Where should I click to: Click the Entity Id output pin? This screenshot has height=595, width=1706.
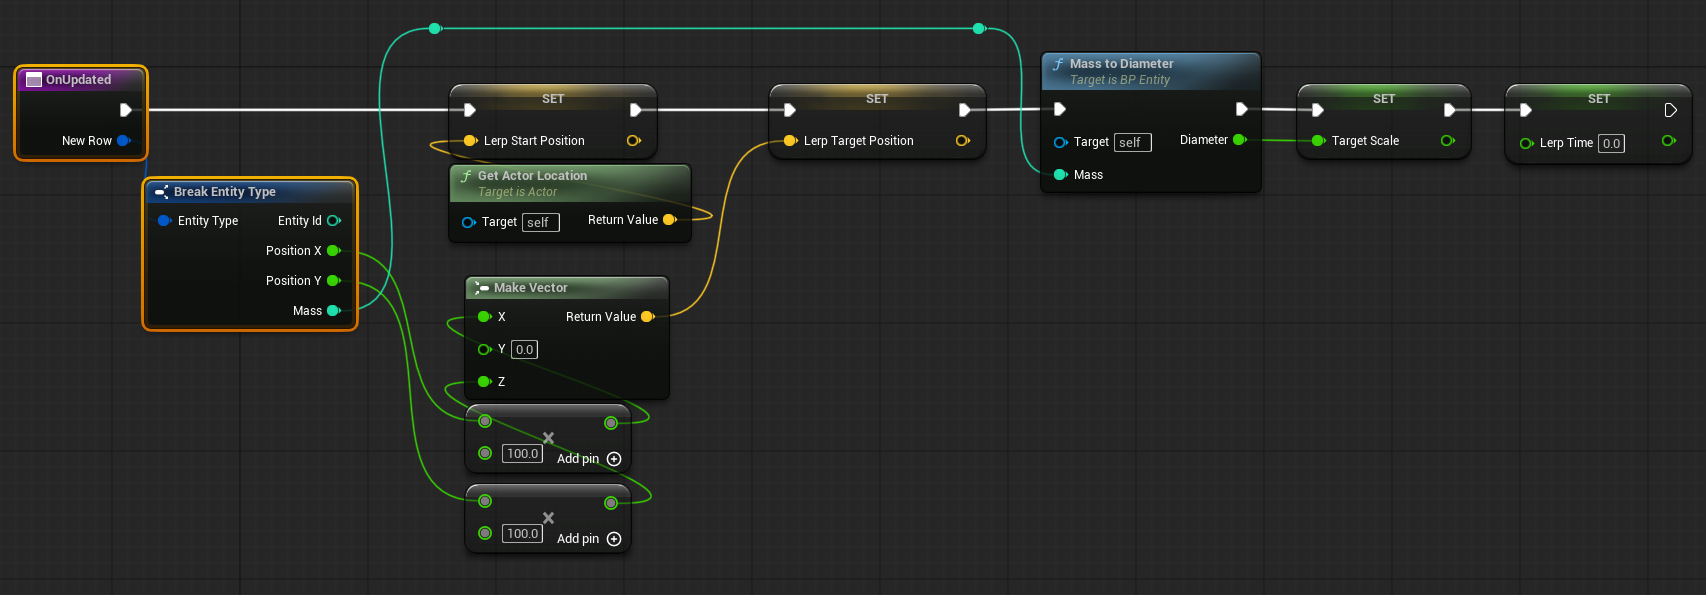[x=334, y=221]
